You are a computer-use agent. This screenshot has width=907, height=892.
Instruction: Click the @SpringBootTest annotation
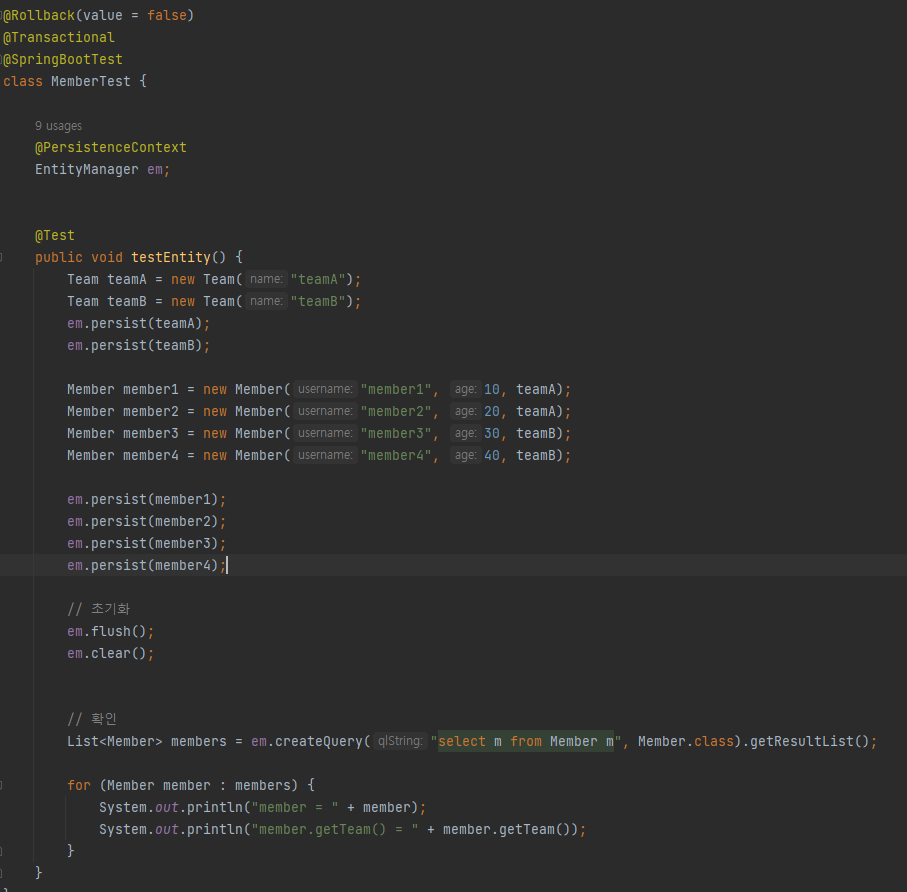[63, 60]
